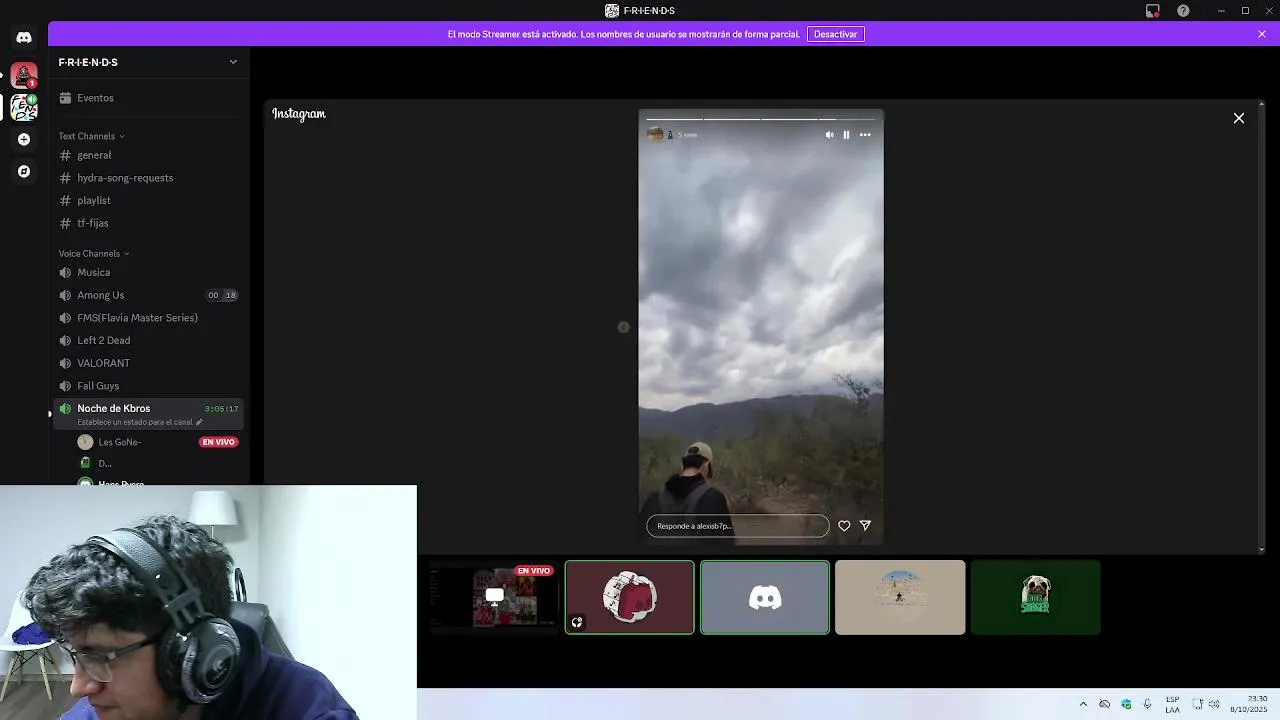Join the Left 2 Dead voice channel
The image size is (1280, 720).
[x=148, y=340]
